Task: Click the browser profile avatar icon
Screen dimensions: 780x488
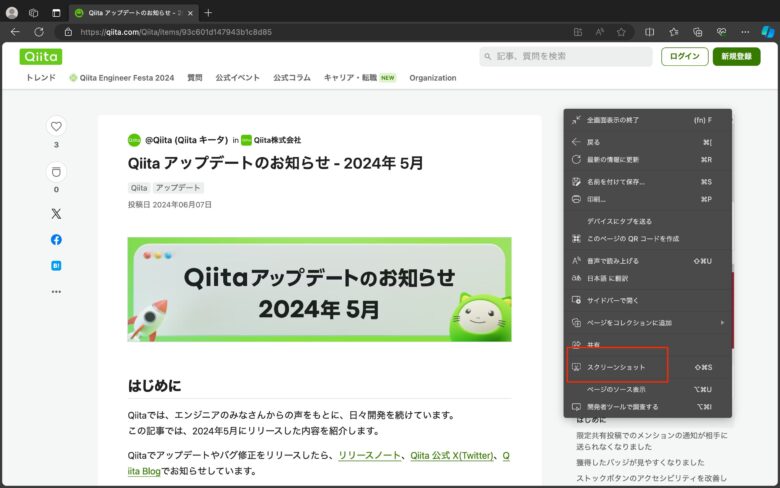Action: [x=12, y=13]
